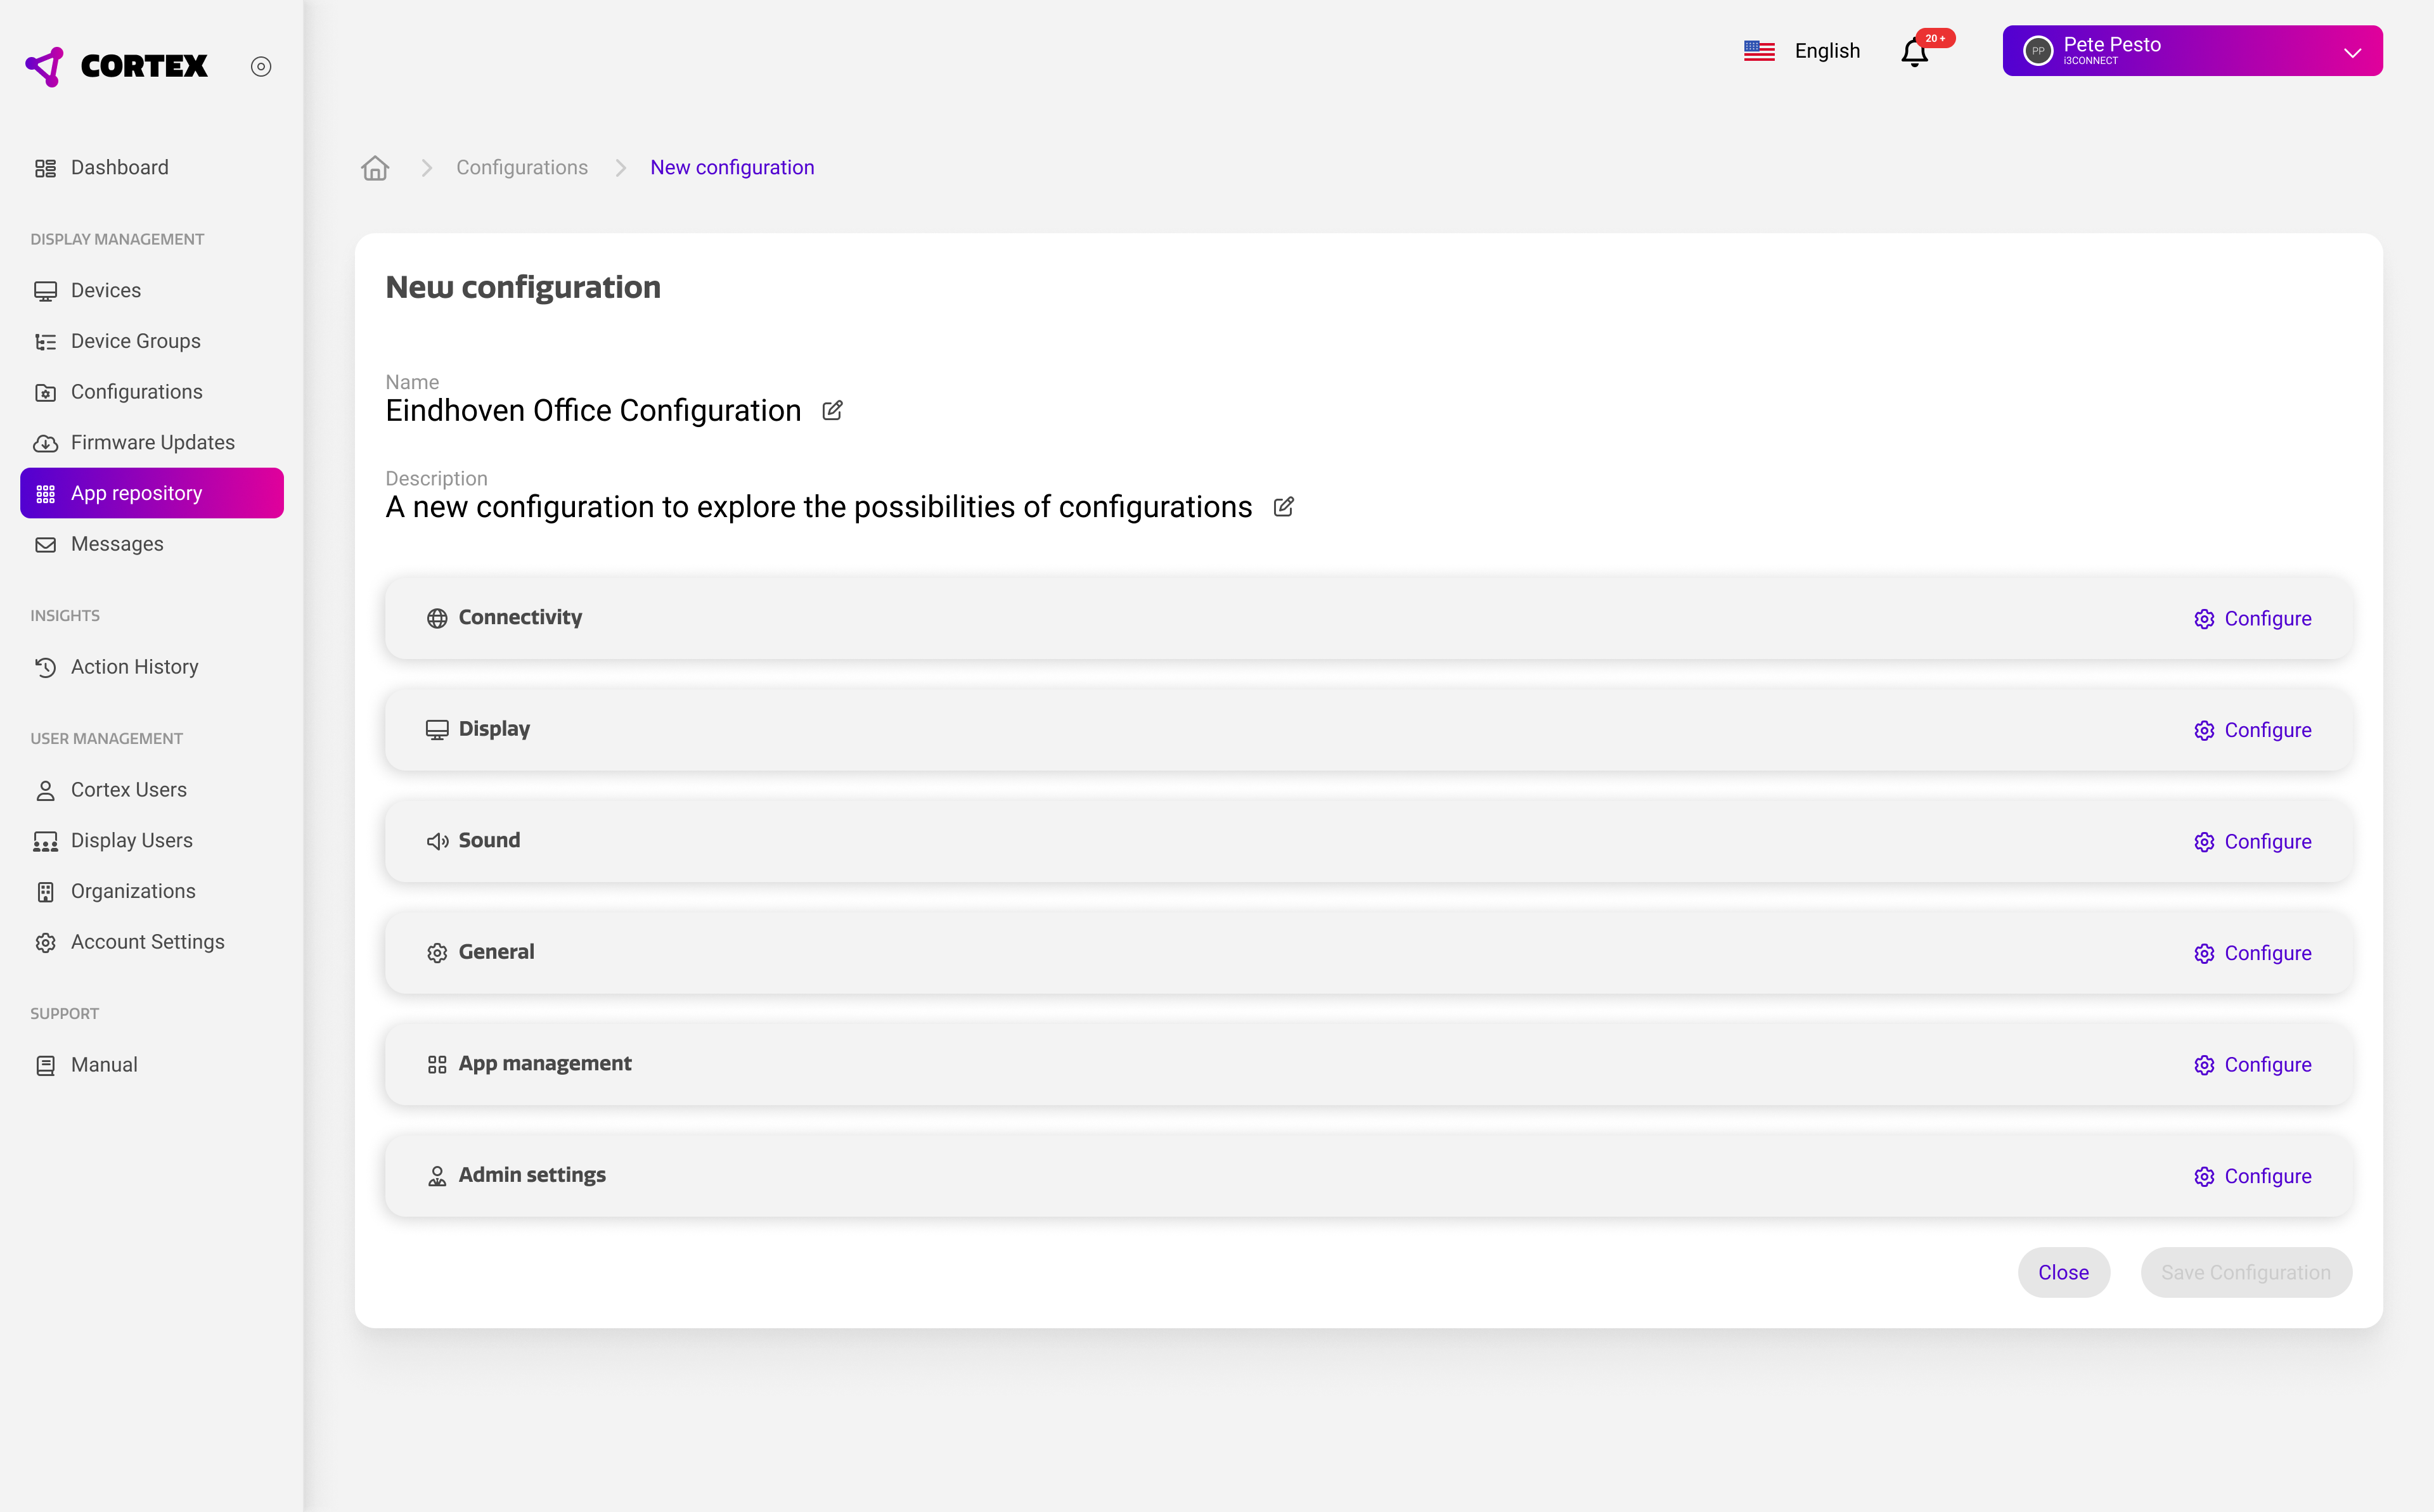Open the notifications bell
The width and height of the screenshot is (2434, 1512).
point(1914,52)
